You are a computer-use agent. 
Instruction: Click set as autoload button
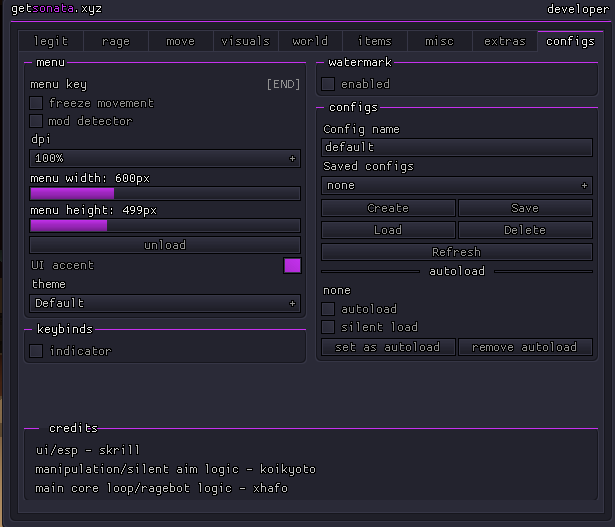(388, 347)
